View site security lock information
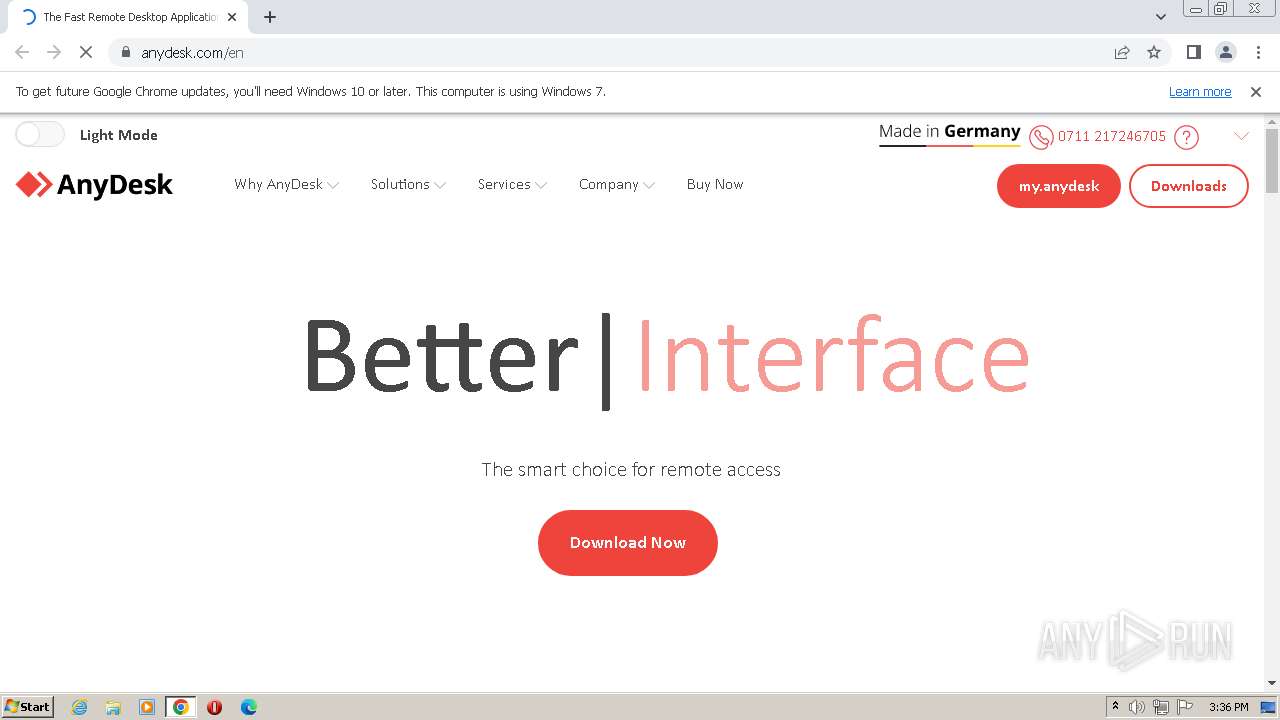Image resolution: width=1280 pixels, height=720 pixels. point(126,52)
